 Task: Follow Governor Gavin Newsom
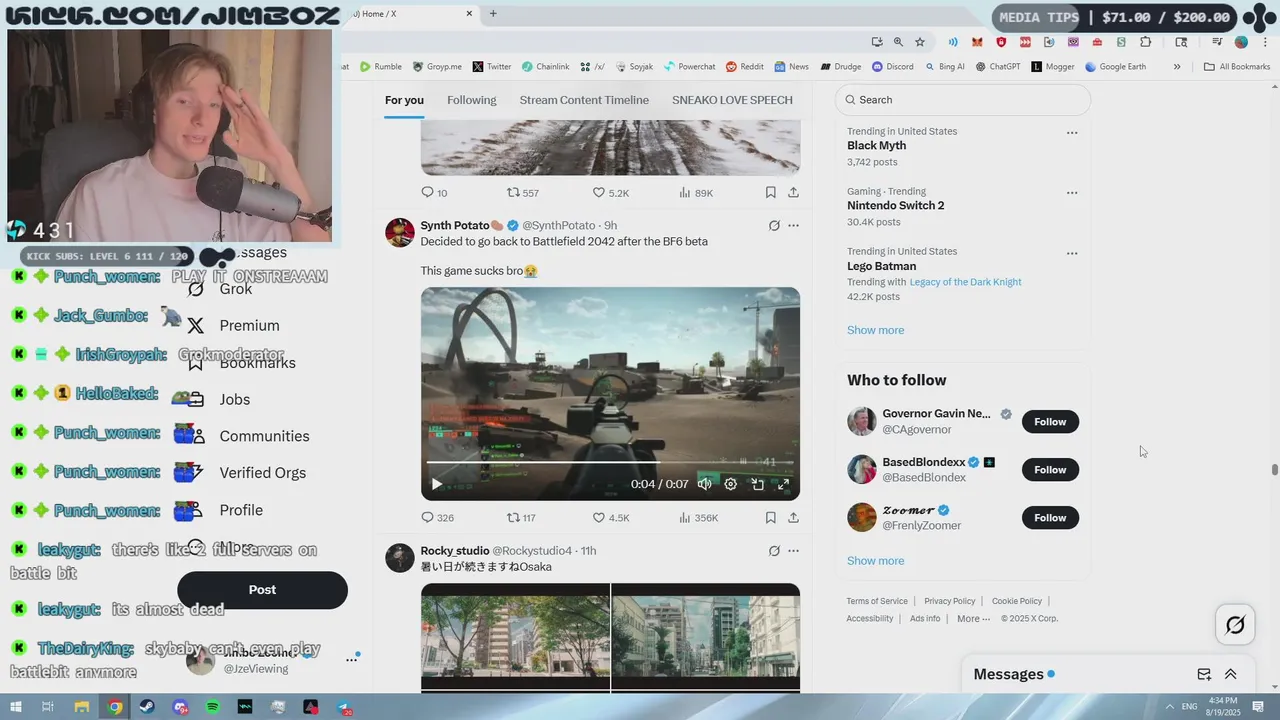(1050, 422)
